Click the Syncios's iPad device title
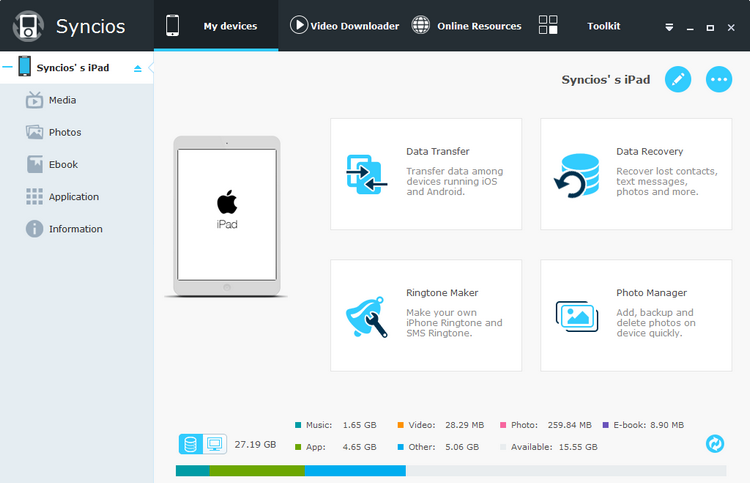This screenshot has width=750, height=483. (x=606, y=79)
